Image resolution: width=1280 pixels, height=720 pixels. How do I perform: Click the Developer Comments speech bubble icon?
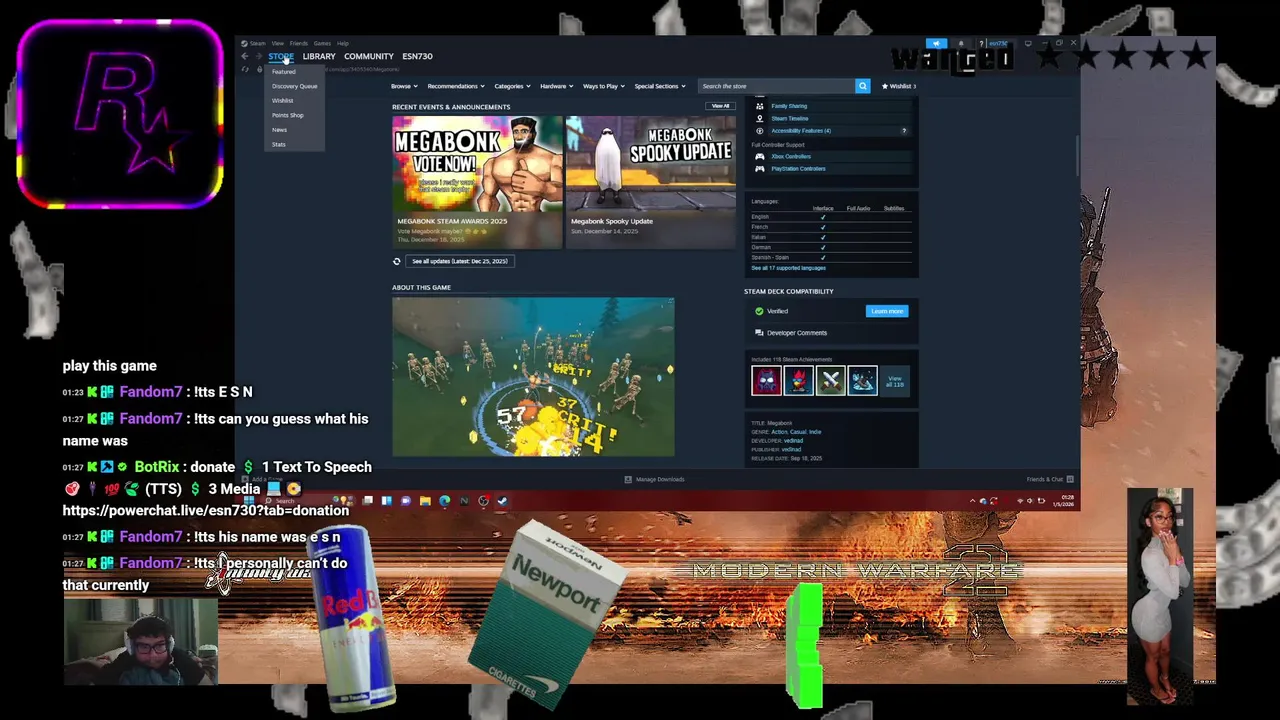pos(759,333)
